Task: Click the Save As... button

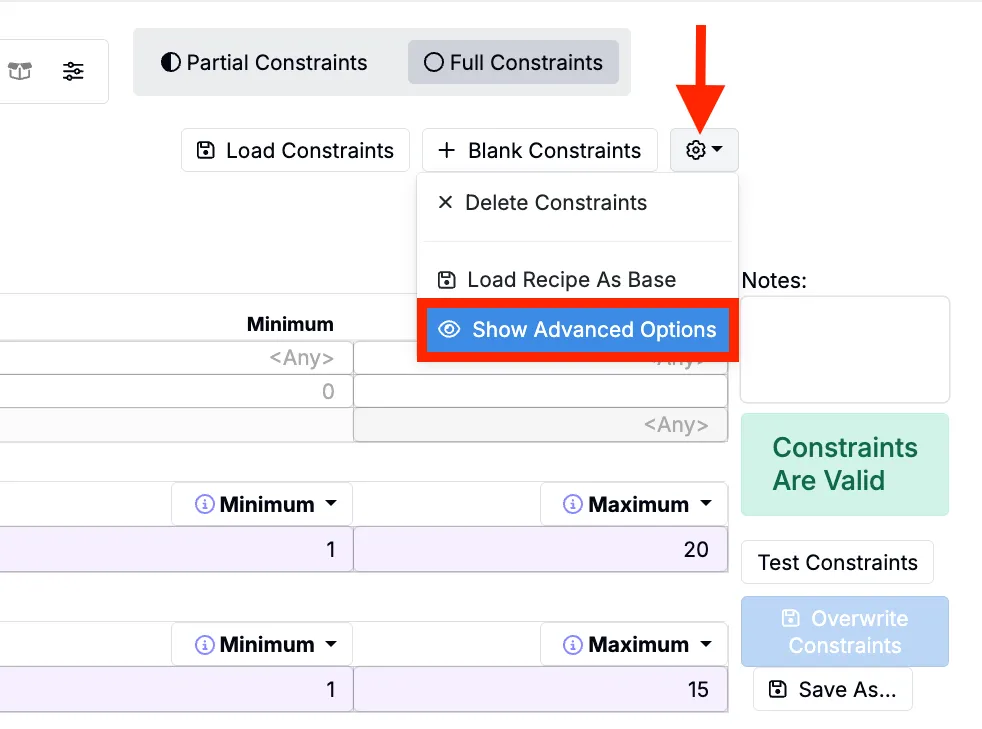Action: click(x=833, y=690)
